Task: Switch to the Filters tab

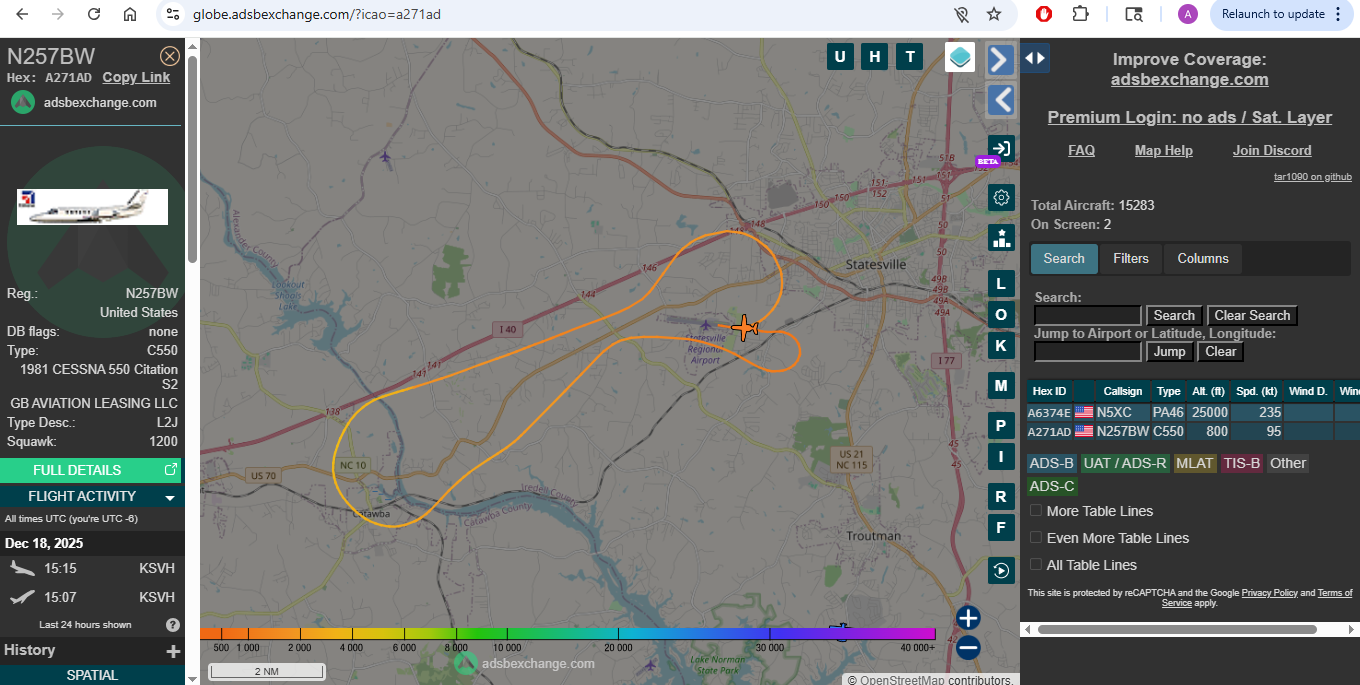Action: [x=1131, y=258]
